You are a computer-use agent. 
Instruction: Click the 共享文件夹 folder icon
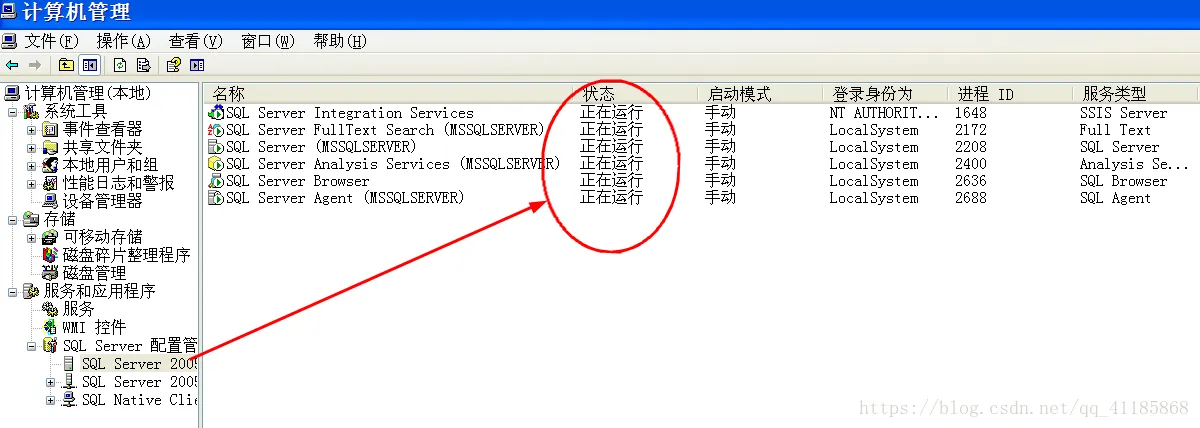tap(51, 147)
